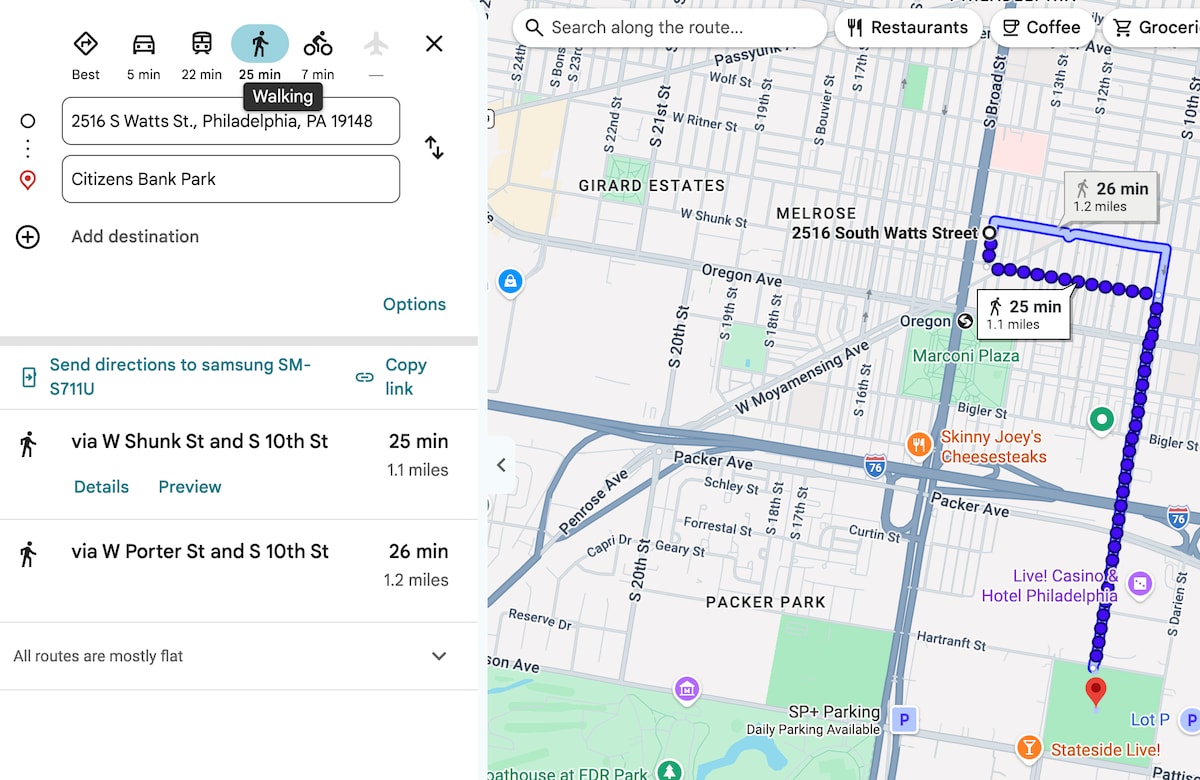Open route Options
The height and width of the screenshot is (780, 1200).
coord(414,305)
